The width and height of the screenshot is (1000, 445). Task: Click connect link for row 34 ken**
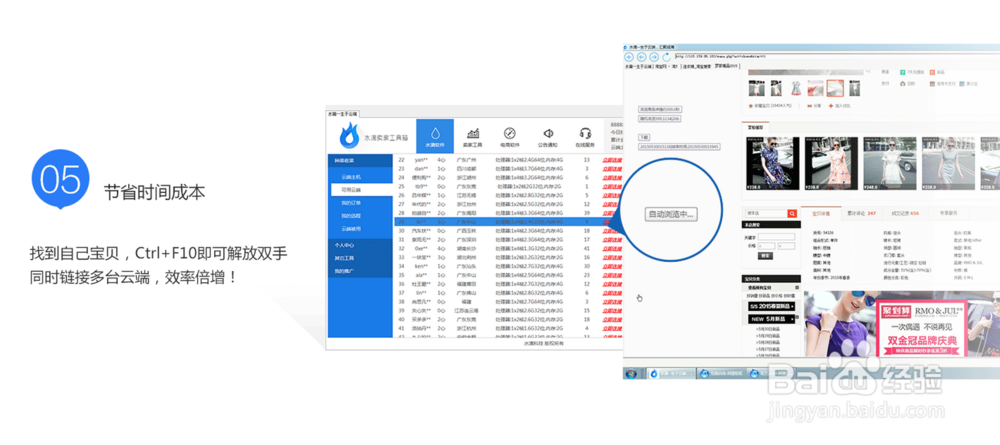coord(612,266)
